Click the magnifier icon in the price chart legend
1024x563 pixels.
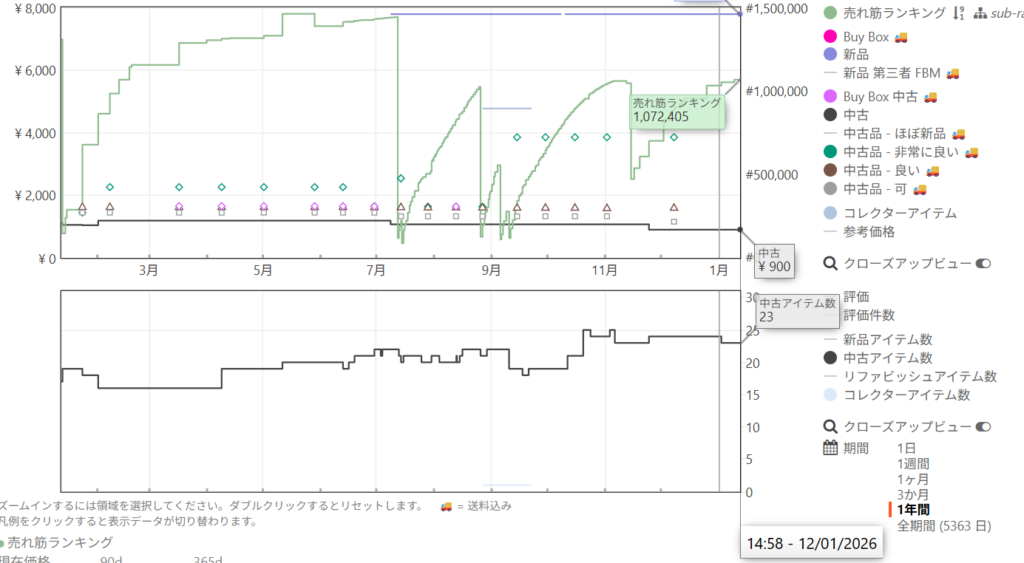(830, 263)
